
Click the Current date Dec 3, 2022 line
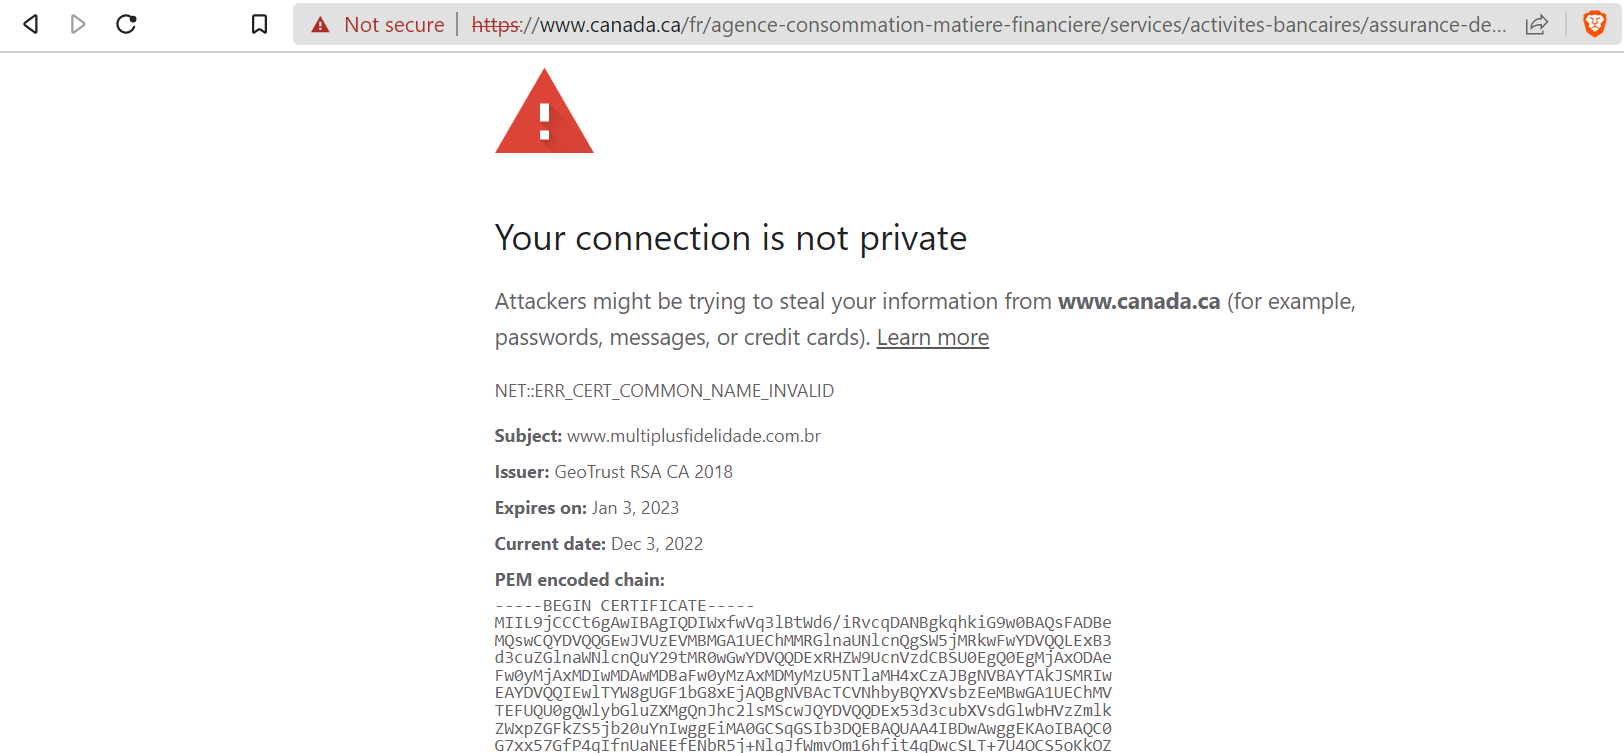point(599,544)
